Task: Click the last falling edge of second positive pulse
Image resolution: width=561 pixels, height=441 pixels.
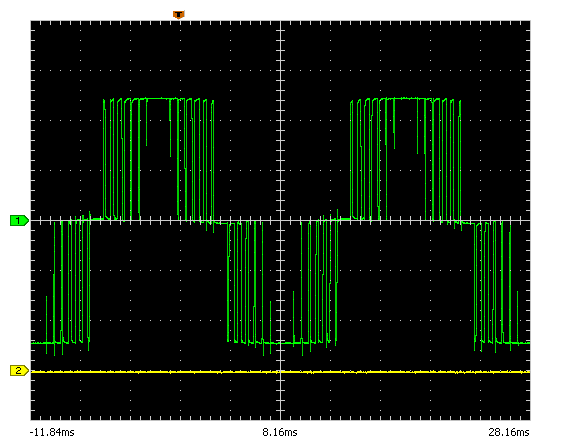Action: tap(460, 159)
